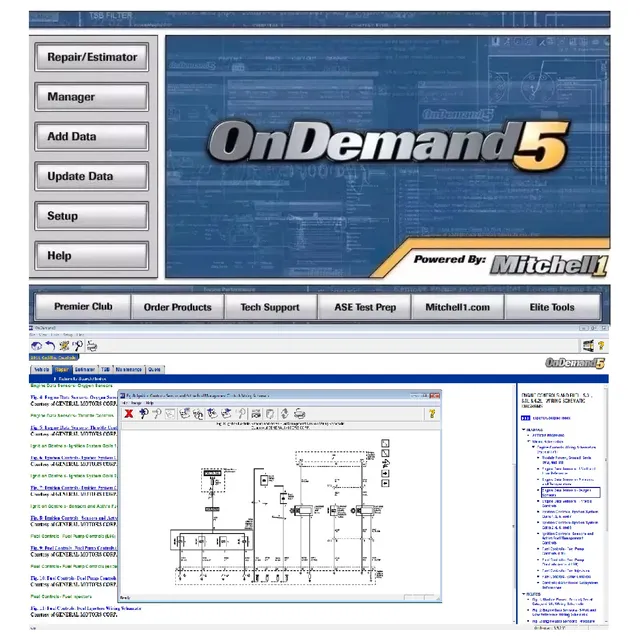Click the Update Data button
This screenshot has width=640, height=640.
click(91, 176)
